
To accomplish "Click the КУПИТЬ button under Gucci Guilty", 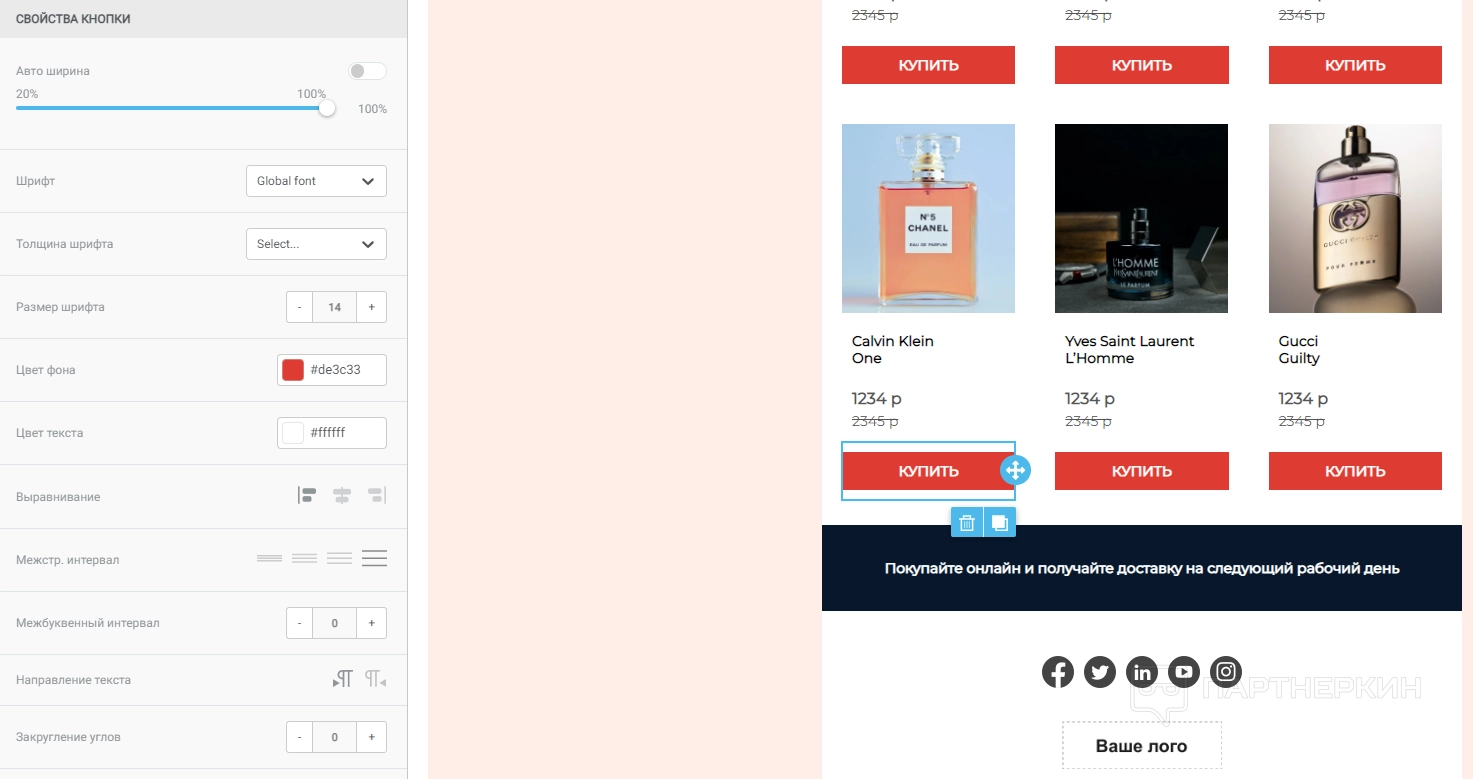I will click(1355, 471).
